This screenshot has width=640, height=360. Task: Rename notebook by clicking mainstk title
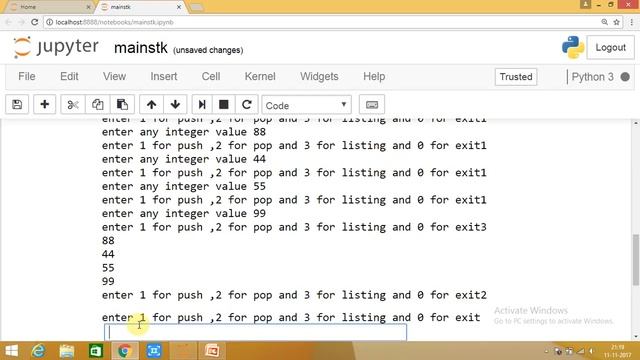(x=141, y=48)
